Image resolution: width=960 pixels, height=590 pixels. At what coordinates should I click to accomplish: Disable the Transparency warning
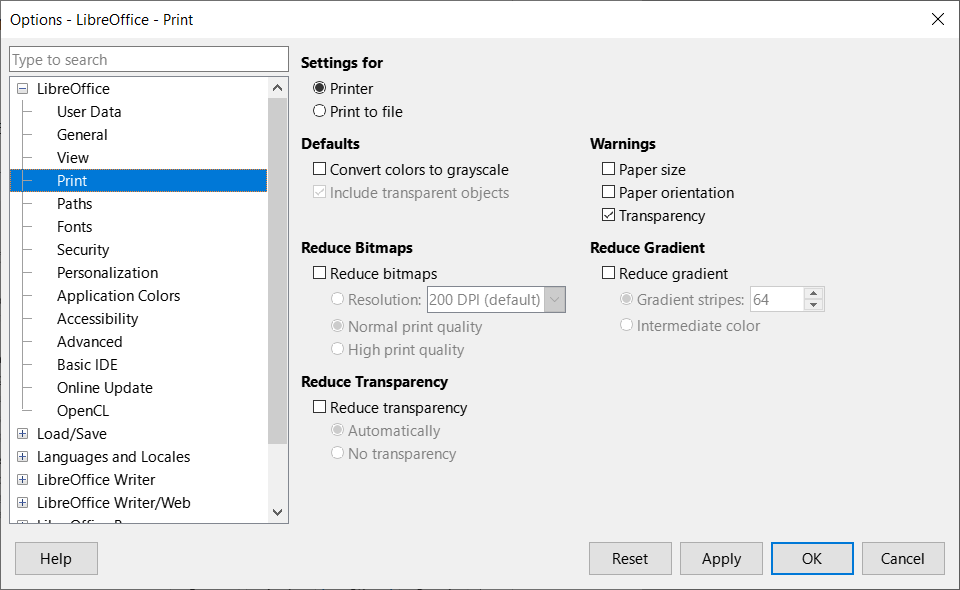point(606,215)
